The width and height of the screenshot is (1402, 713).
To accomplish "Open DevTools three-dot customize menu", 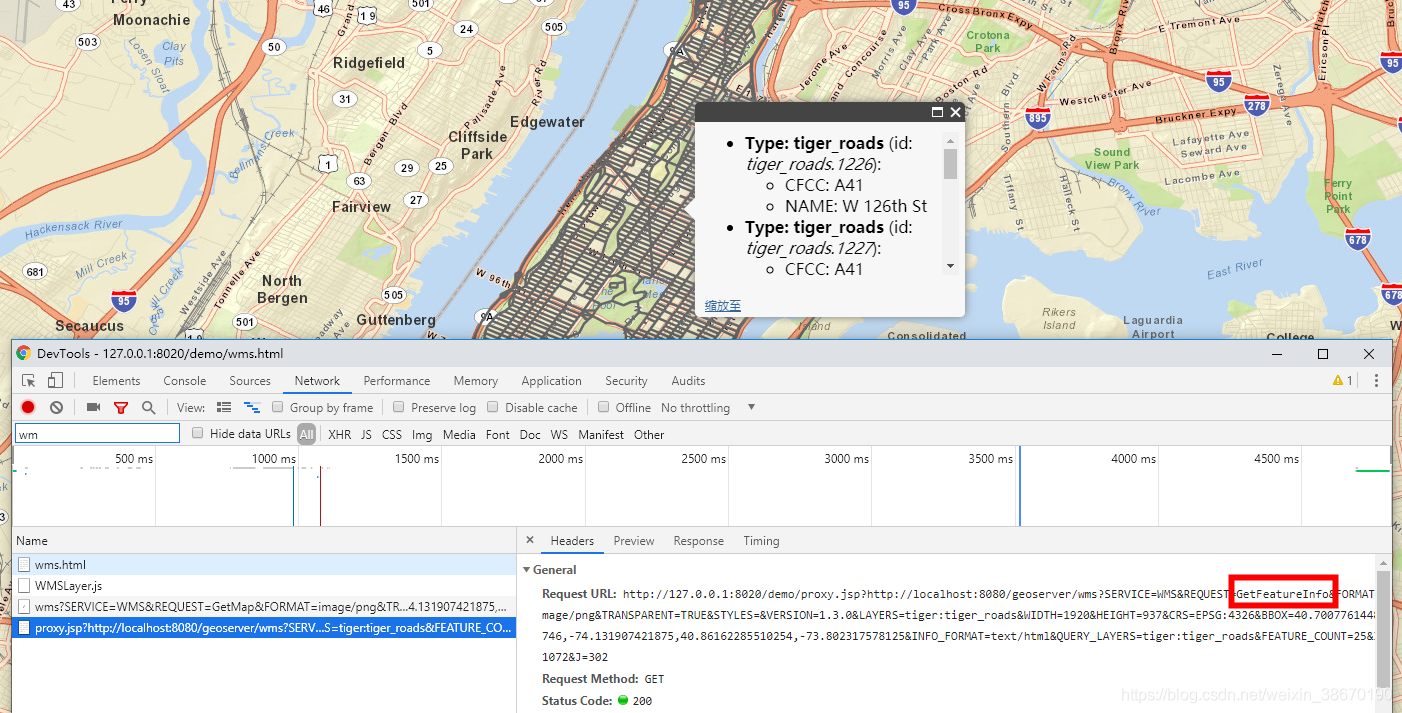I will click(x=1376, y=381).
